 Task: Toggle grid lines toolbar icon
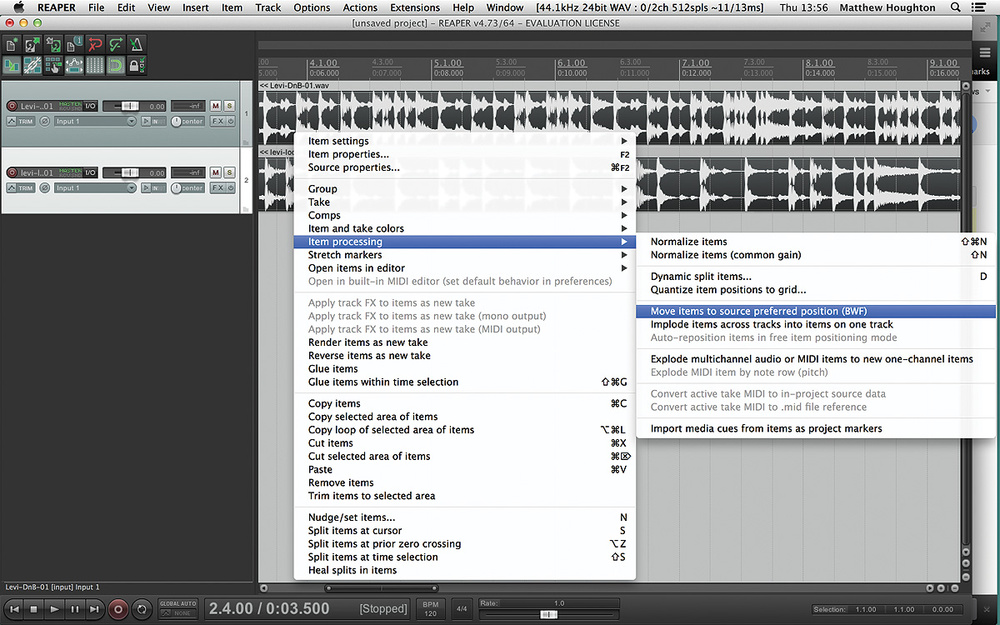[x=95, y=65]
